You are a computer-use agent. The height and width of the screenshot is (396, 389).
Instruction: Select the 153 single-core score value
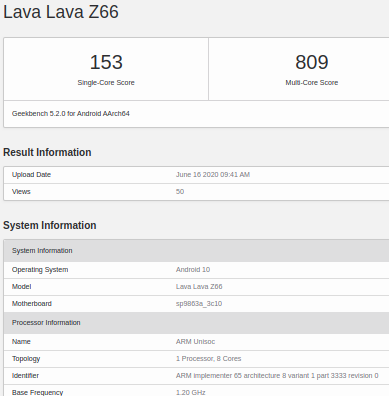click(106, 62)
